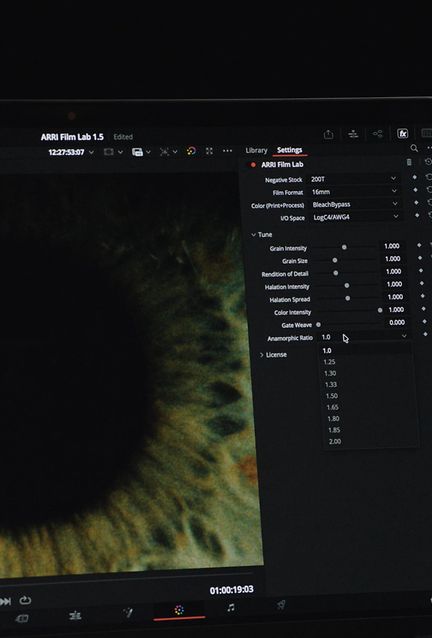The height and width of the screenshot is (638, 432).
Task: Open the Edit page icon
Action: 75,615
